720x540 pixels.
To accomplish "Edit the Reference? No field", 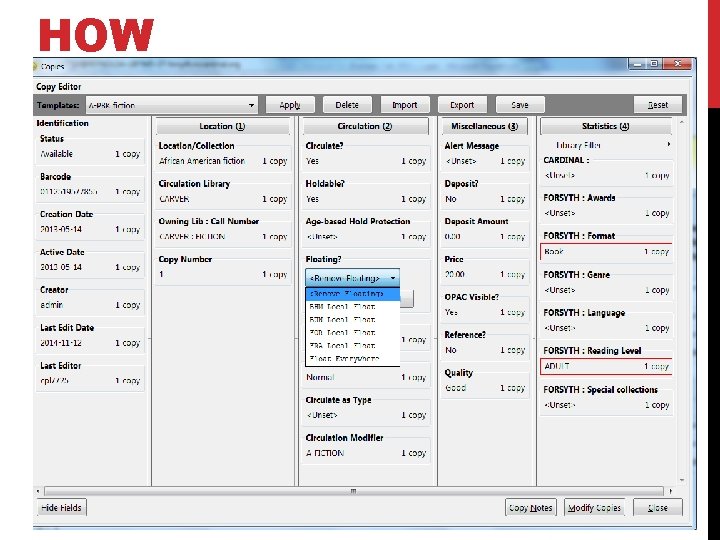I will pyautogui.click(x=485, y=350).
